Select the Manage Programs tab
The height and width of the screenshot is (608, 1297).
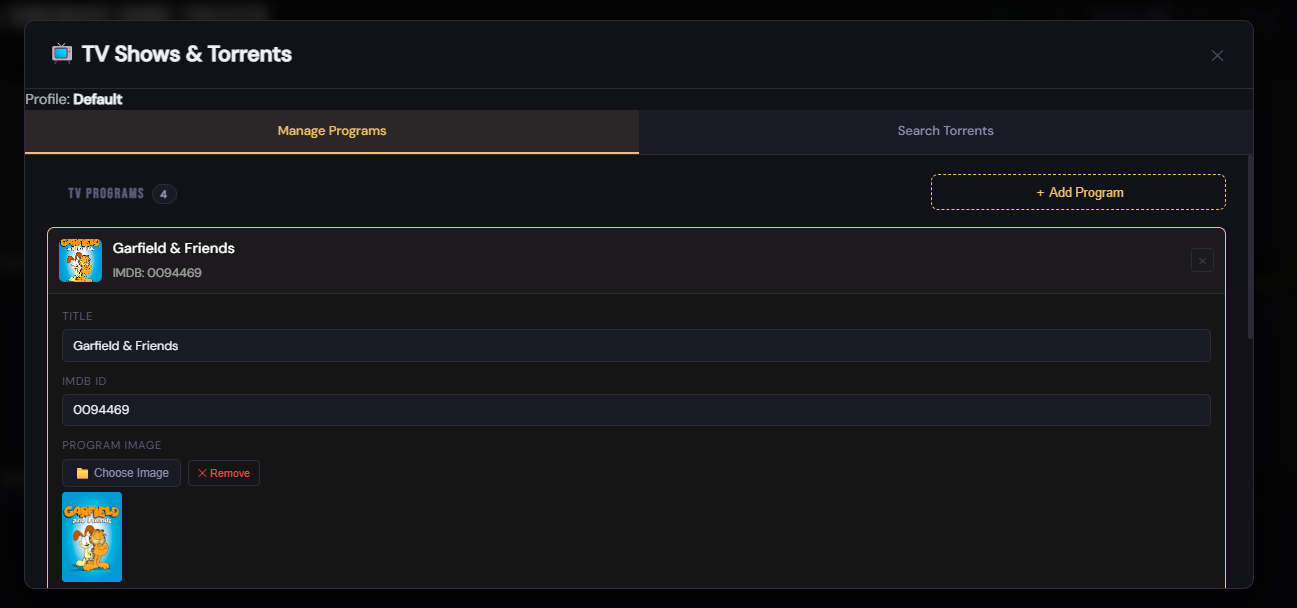click(332, 130)
